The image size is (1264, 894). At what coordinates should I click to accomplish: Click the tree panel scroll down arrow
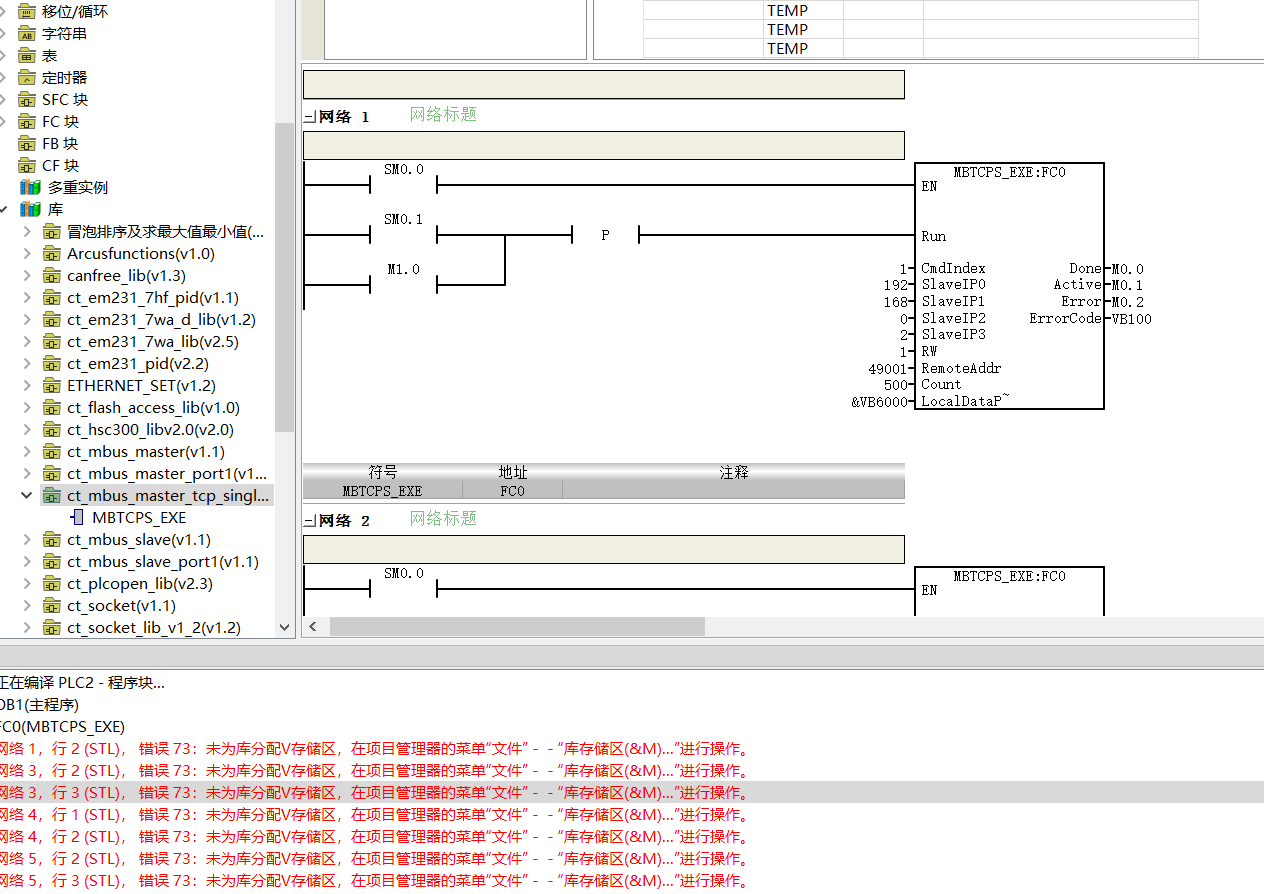[x=284, y=628]
